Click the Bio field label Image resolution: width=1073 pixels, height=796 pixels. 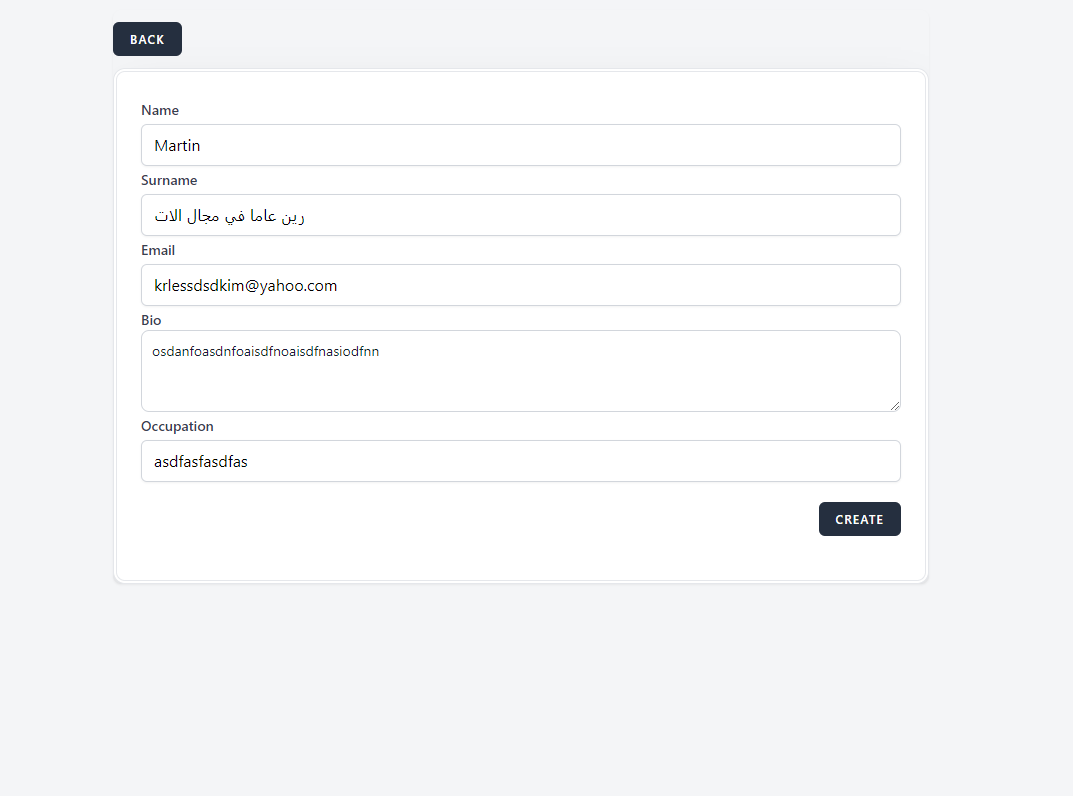point(151,320)
